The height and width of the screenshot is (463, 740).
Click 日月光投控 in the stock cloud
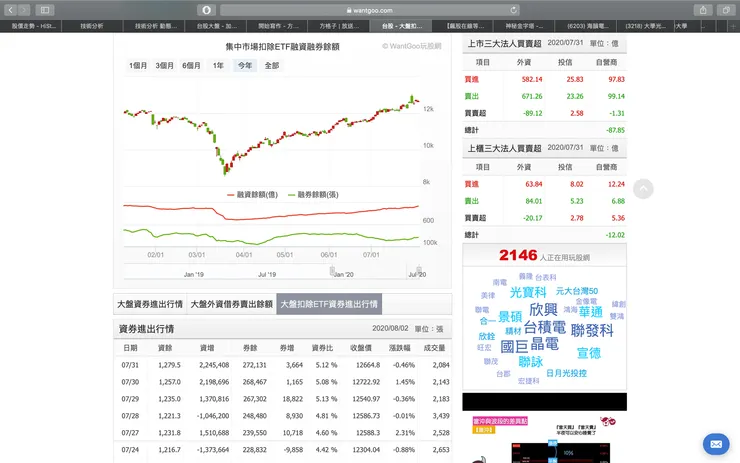point(566,373)
